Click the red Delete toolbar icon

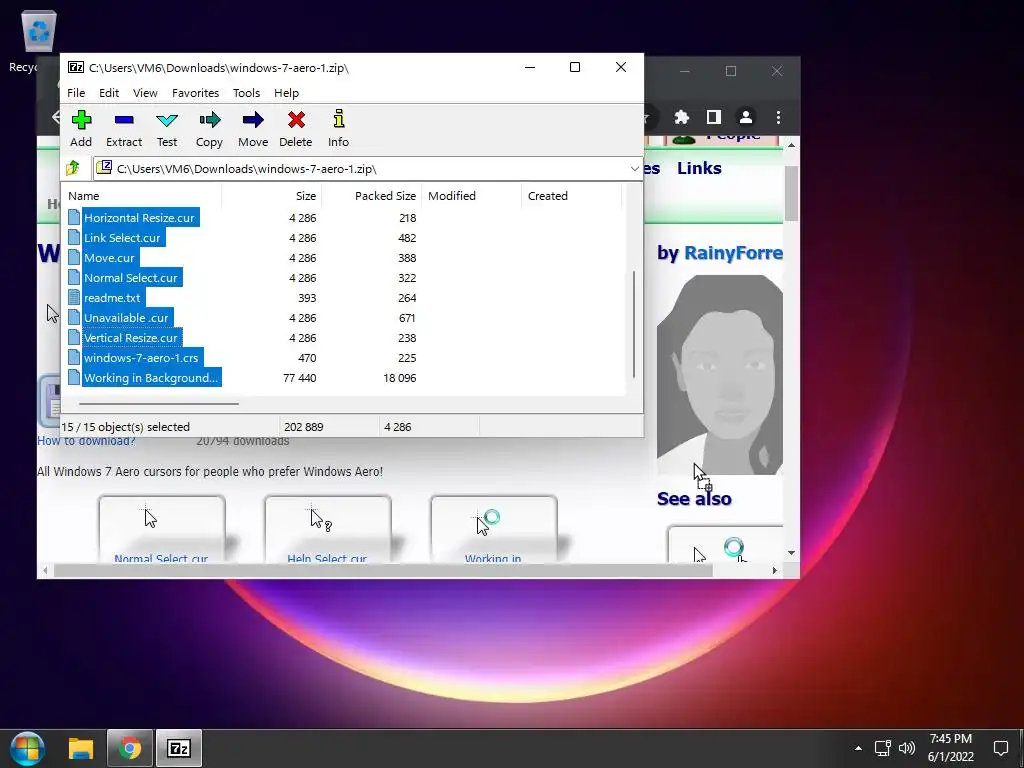(x=296, y=120)
